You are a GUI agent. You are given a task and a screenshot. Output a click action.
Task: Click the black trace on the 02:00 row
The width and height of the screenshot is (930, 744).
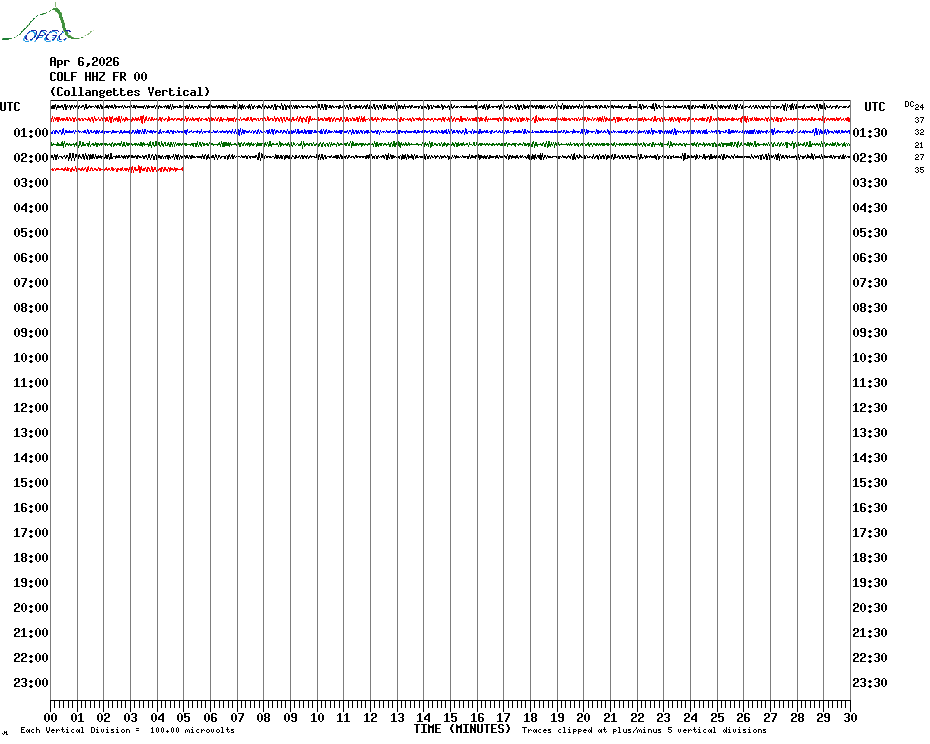click(x=451, y=157)
